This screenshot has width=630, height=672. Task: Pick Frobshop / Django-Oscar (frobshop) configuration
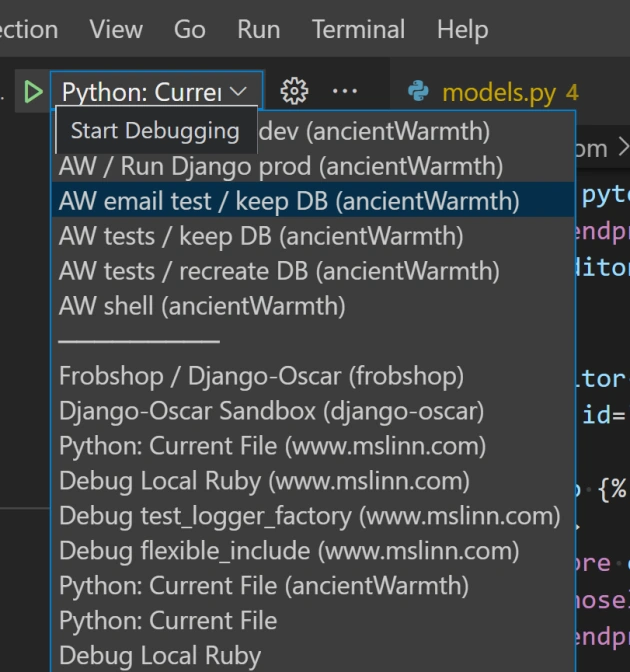261,376
